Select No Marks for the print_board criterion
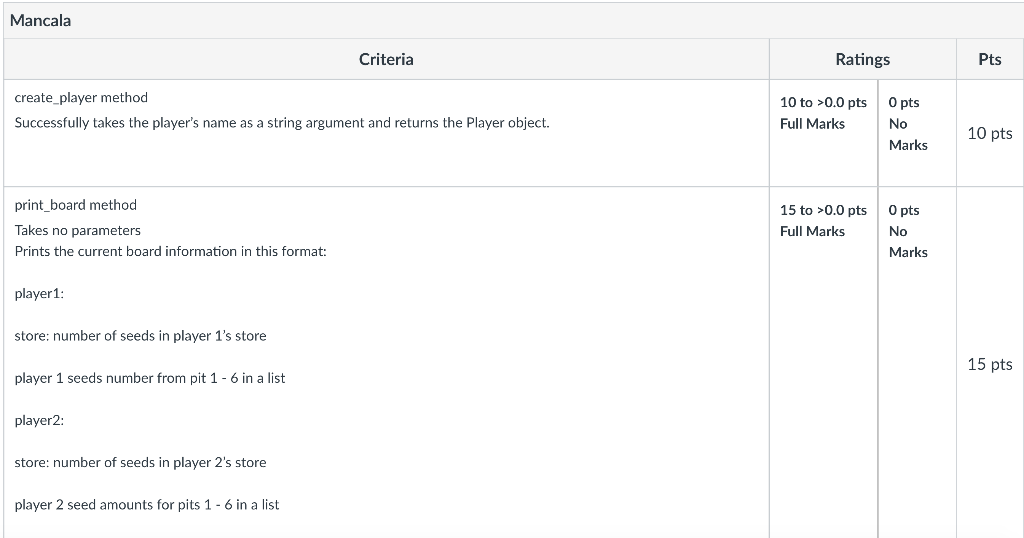The height and width of the screenshot is (538, 1024). point(907,231)
